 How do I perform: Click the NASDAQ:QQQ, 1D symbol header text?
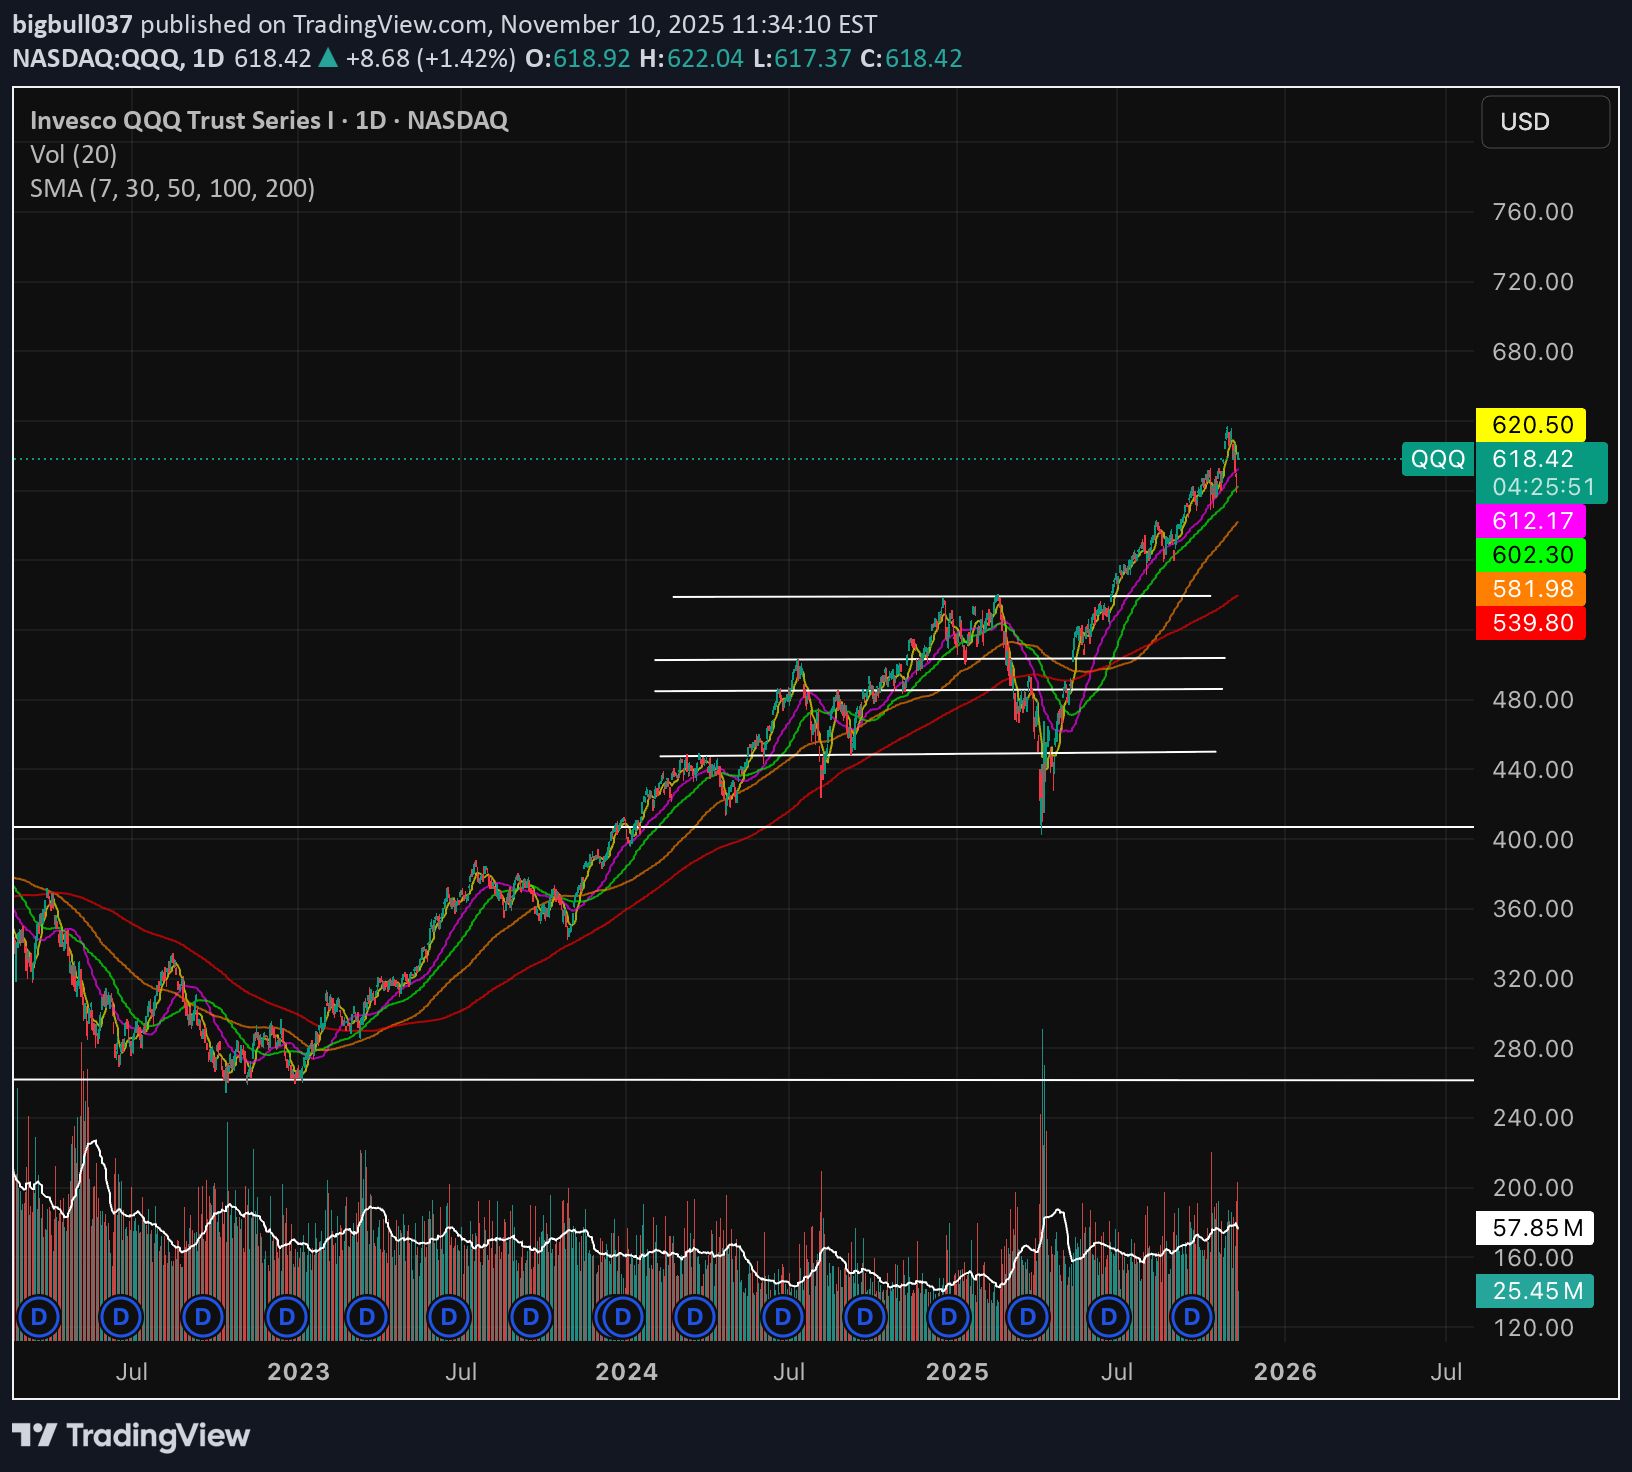click(x=118, y=58)
